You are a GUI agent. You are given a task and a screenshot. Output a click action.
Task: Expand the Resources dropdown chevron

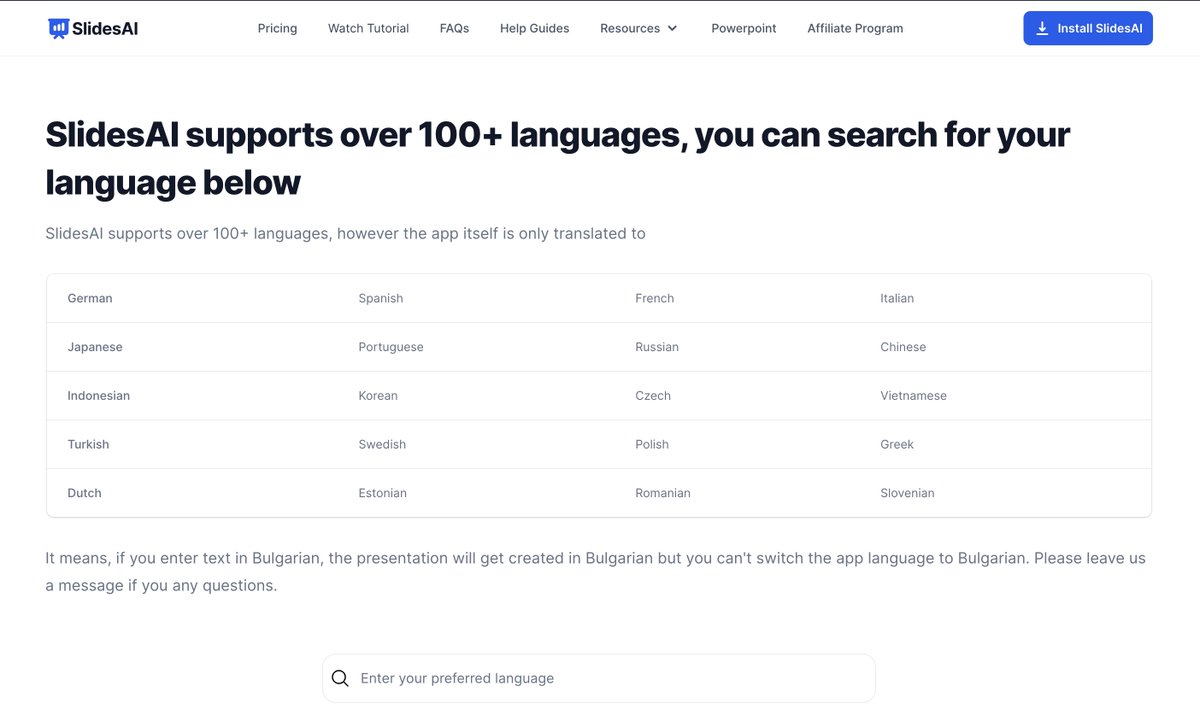(672, 28)
